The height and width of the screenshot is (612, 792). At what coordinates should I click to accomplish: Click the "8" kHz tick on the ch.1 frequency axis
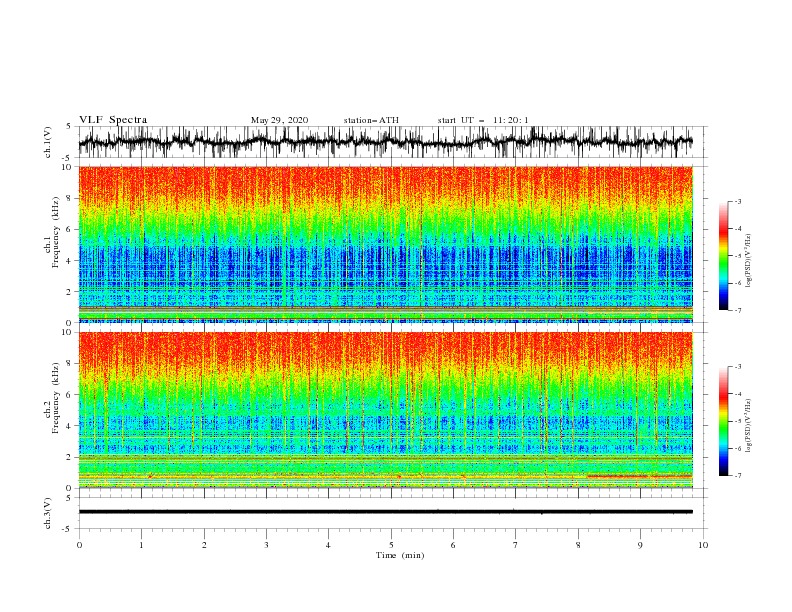(x=70, y=198)
